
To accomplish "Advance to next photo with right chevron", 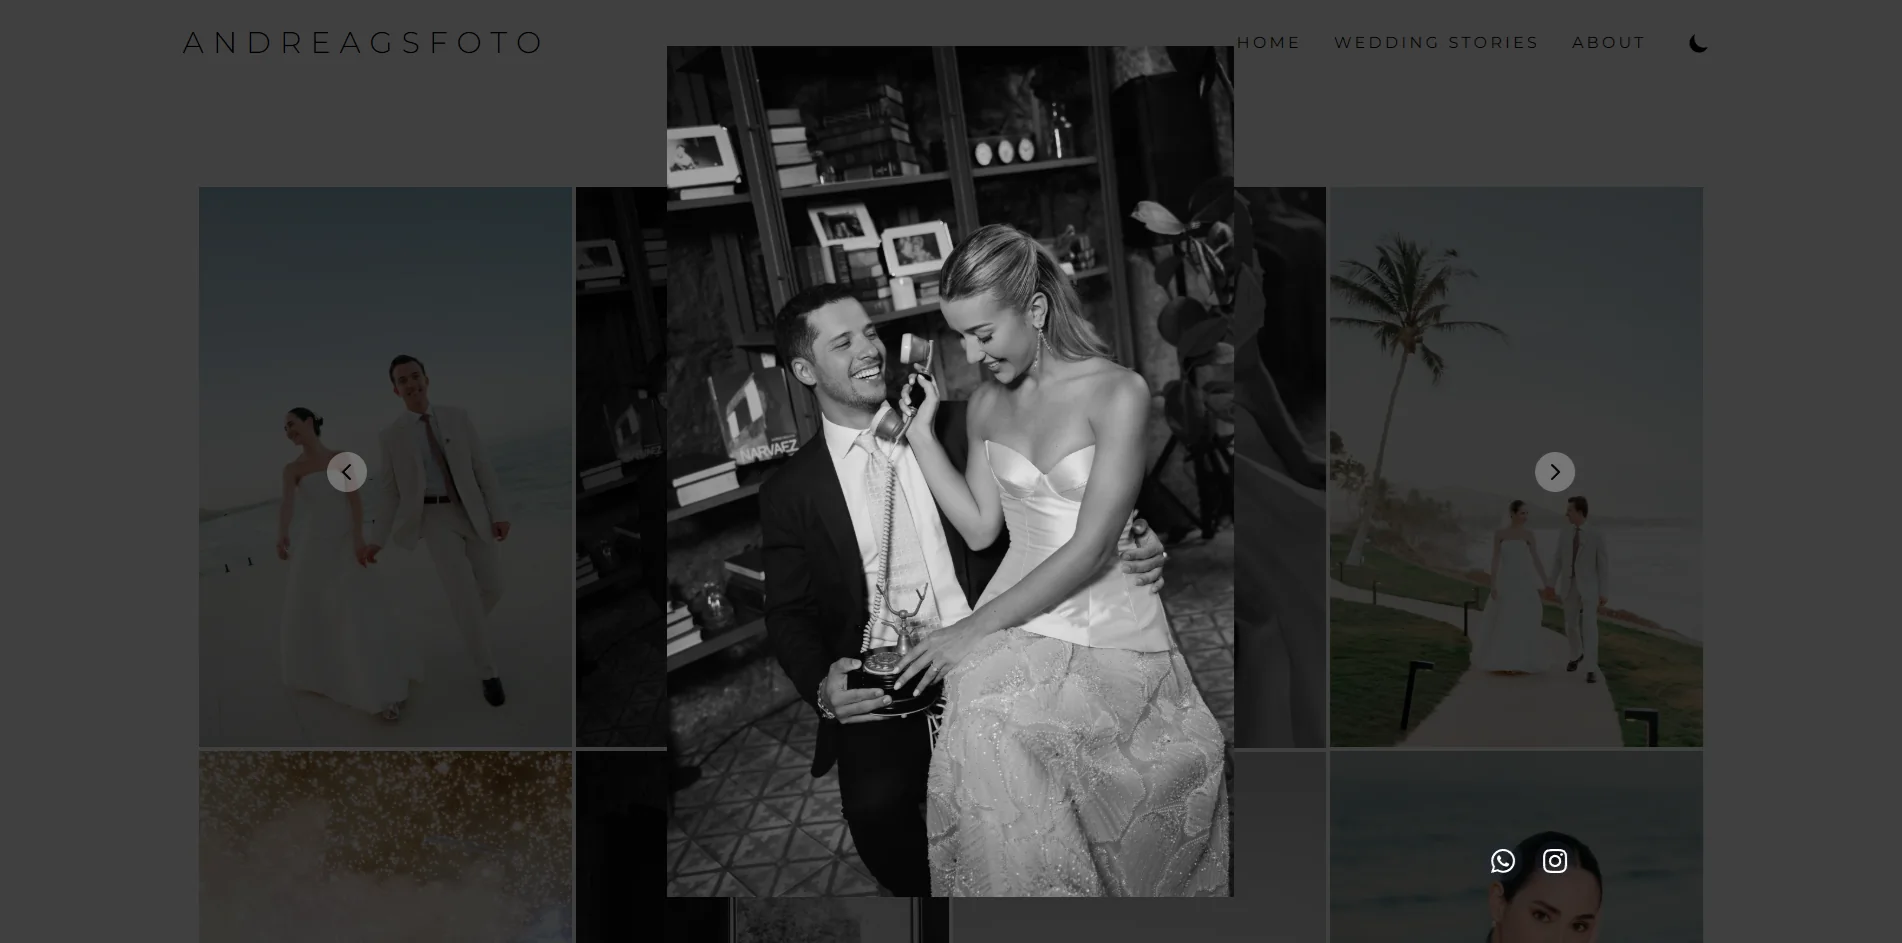I will [1555, 472].
